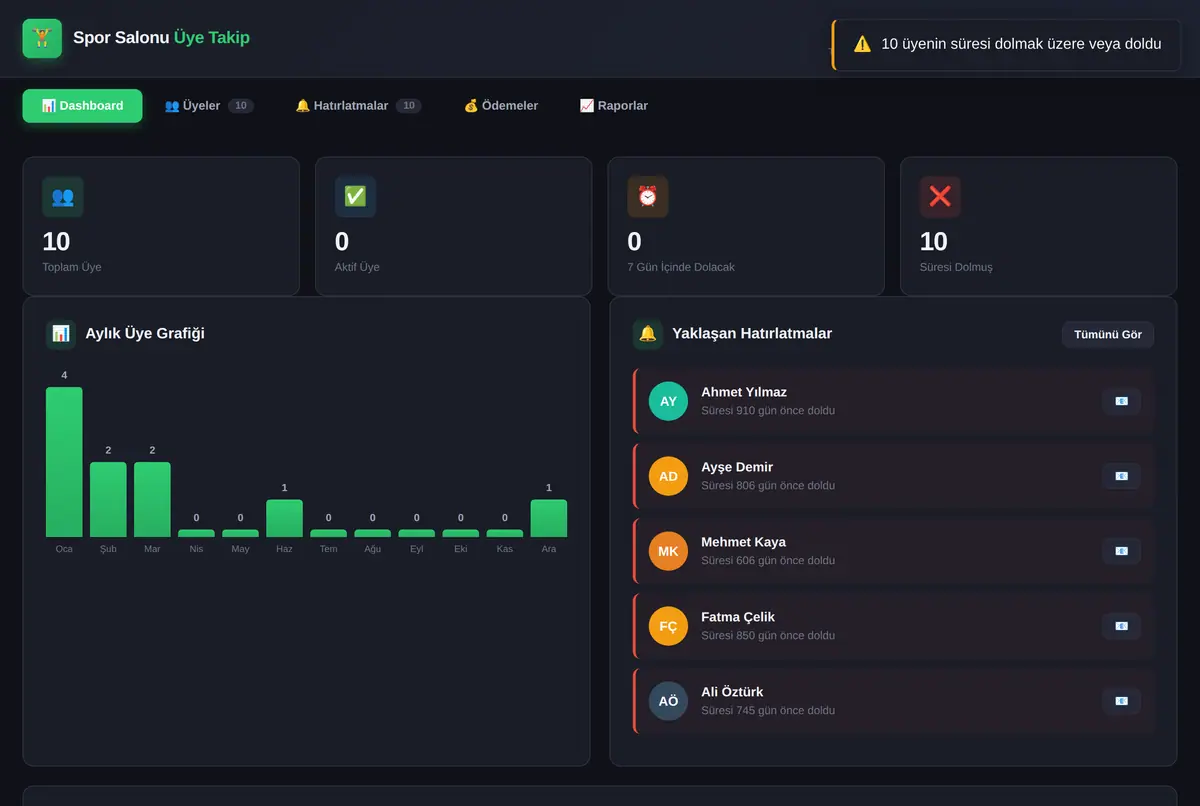
Task: Send email reminder to Ahmet Yılmaz
Action: click(1121, 401)
